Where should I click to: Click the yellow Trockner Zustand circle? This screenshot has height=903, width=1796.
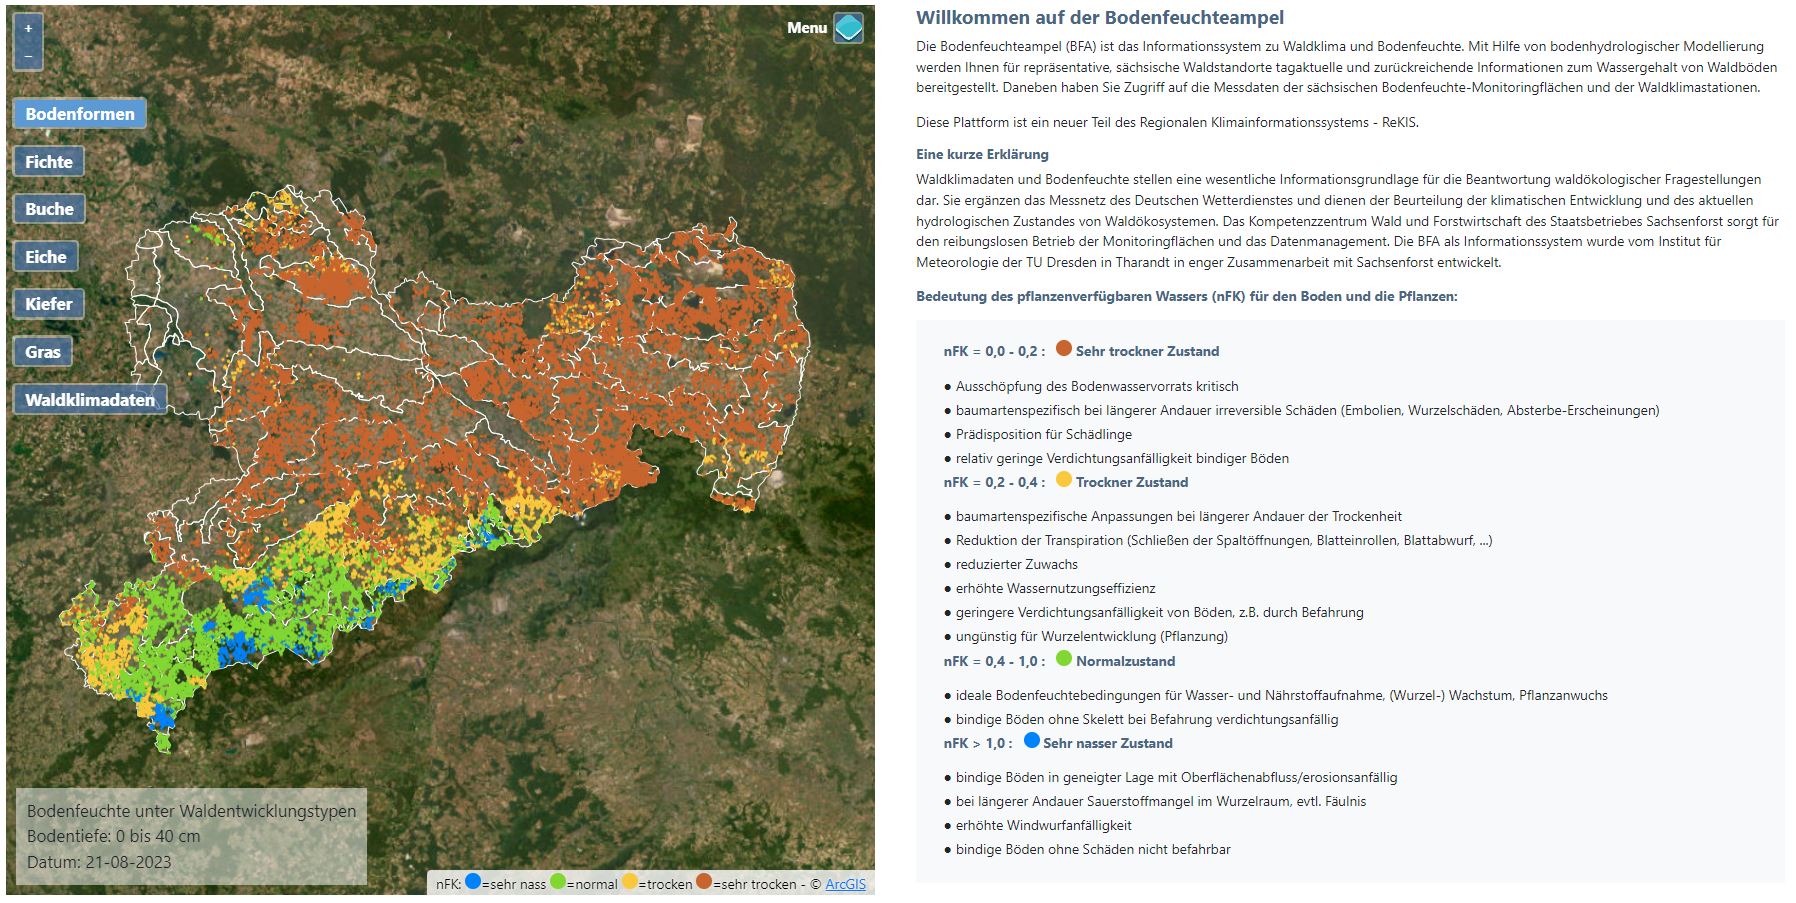pyautogui.click(x=1063, y=480)
